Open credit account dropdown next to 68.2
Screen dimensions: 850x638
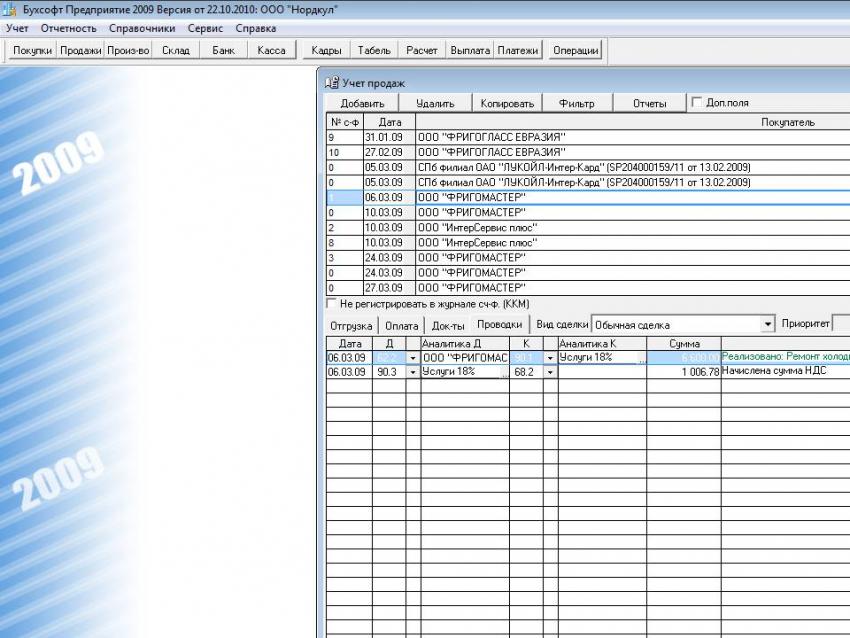(550, 372)
